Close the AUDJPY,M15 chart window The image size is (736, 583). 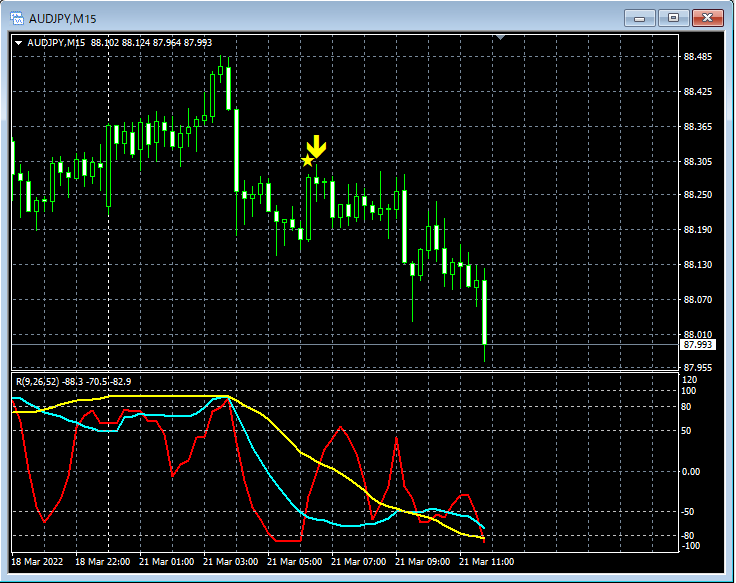(x=708, y=18)
